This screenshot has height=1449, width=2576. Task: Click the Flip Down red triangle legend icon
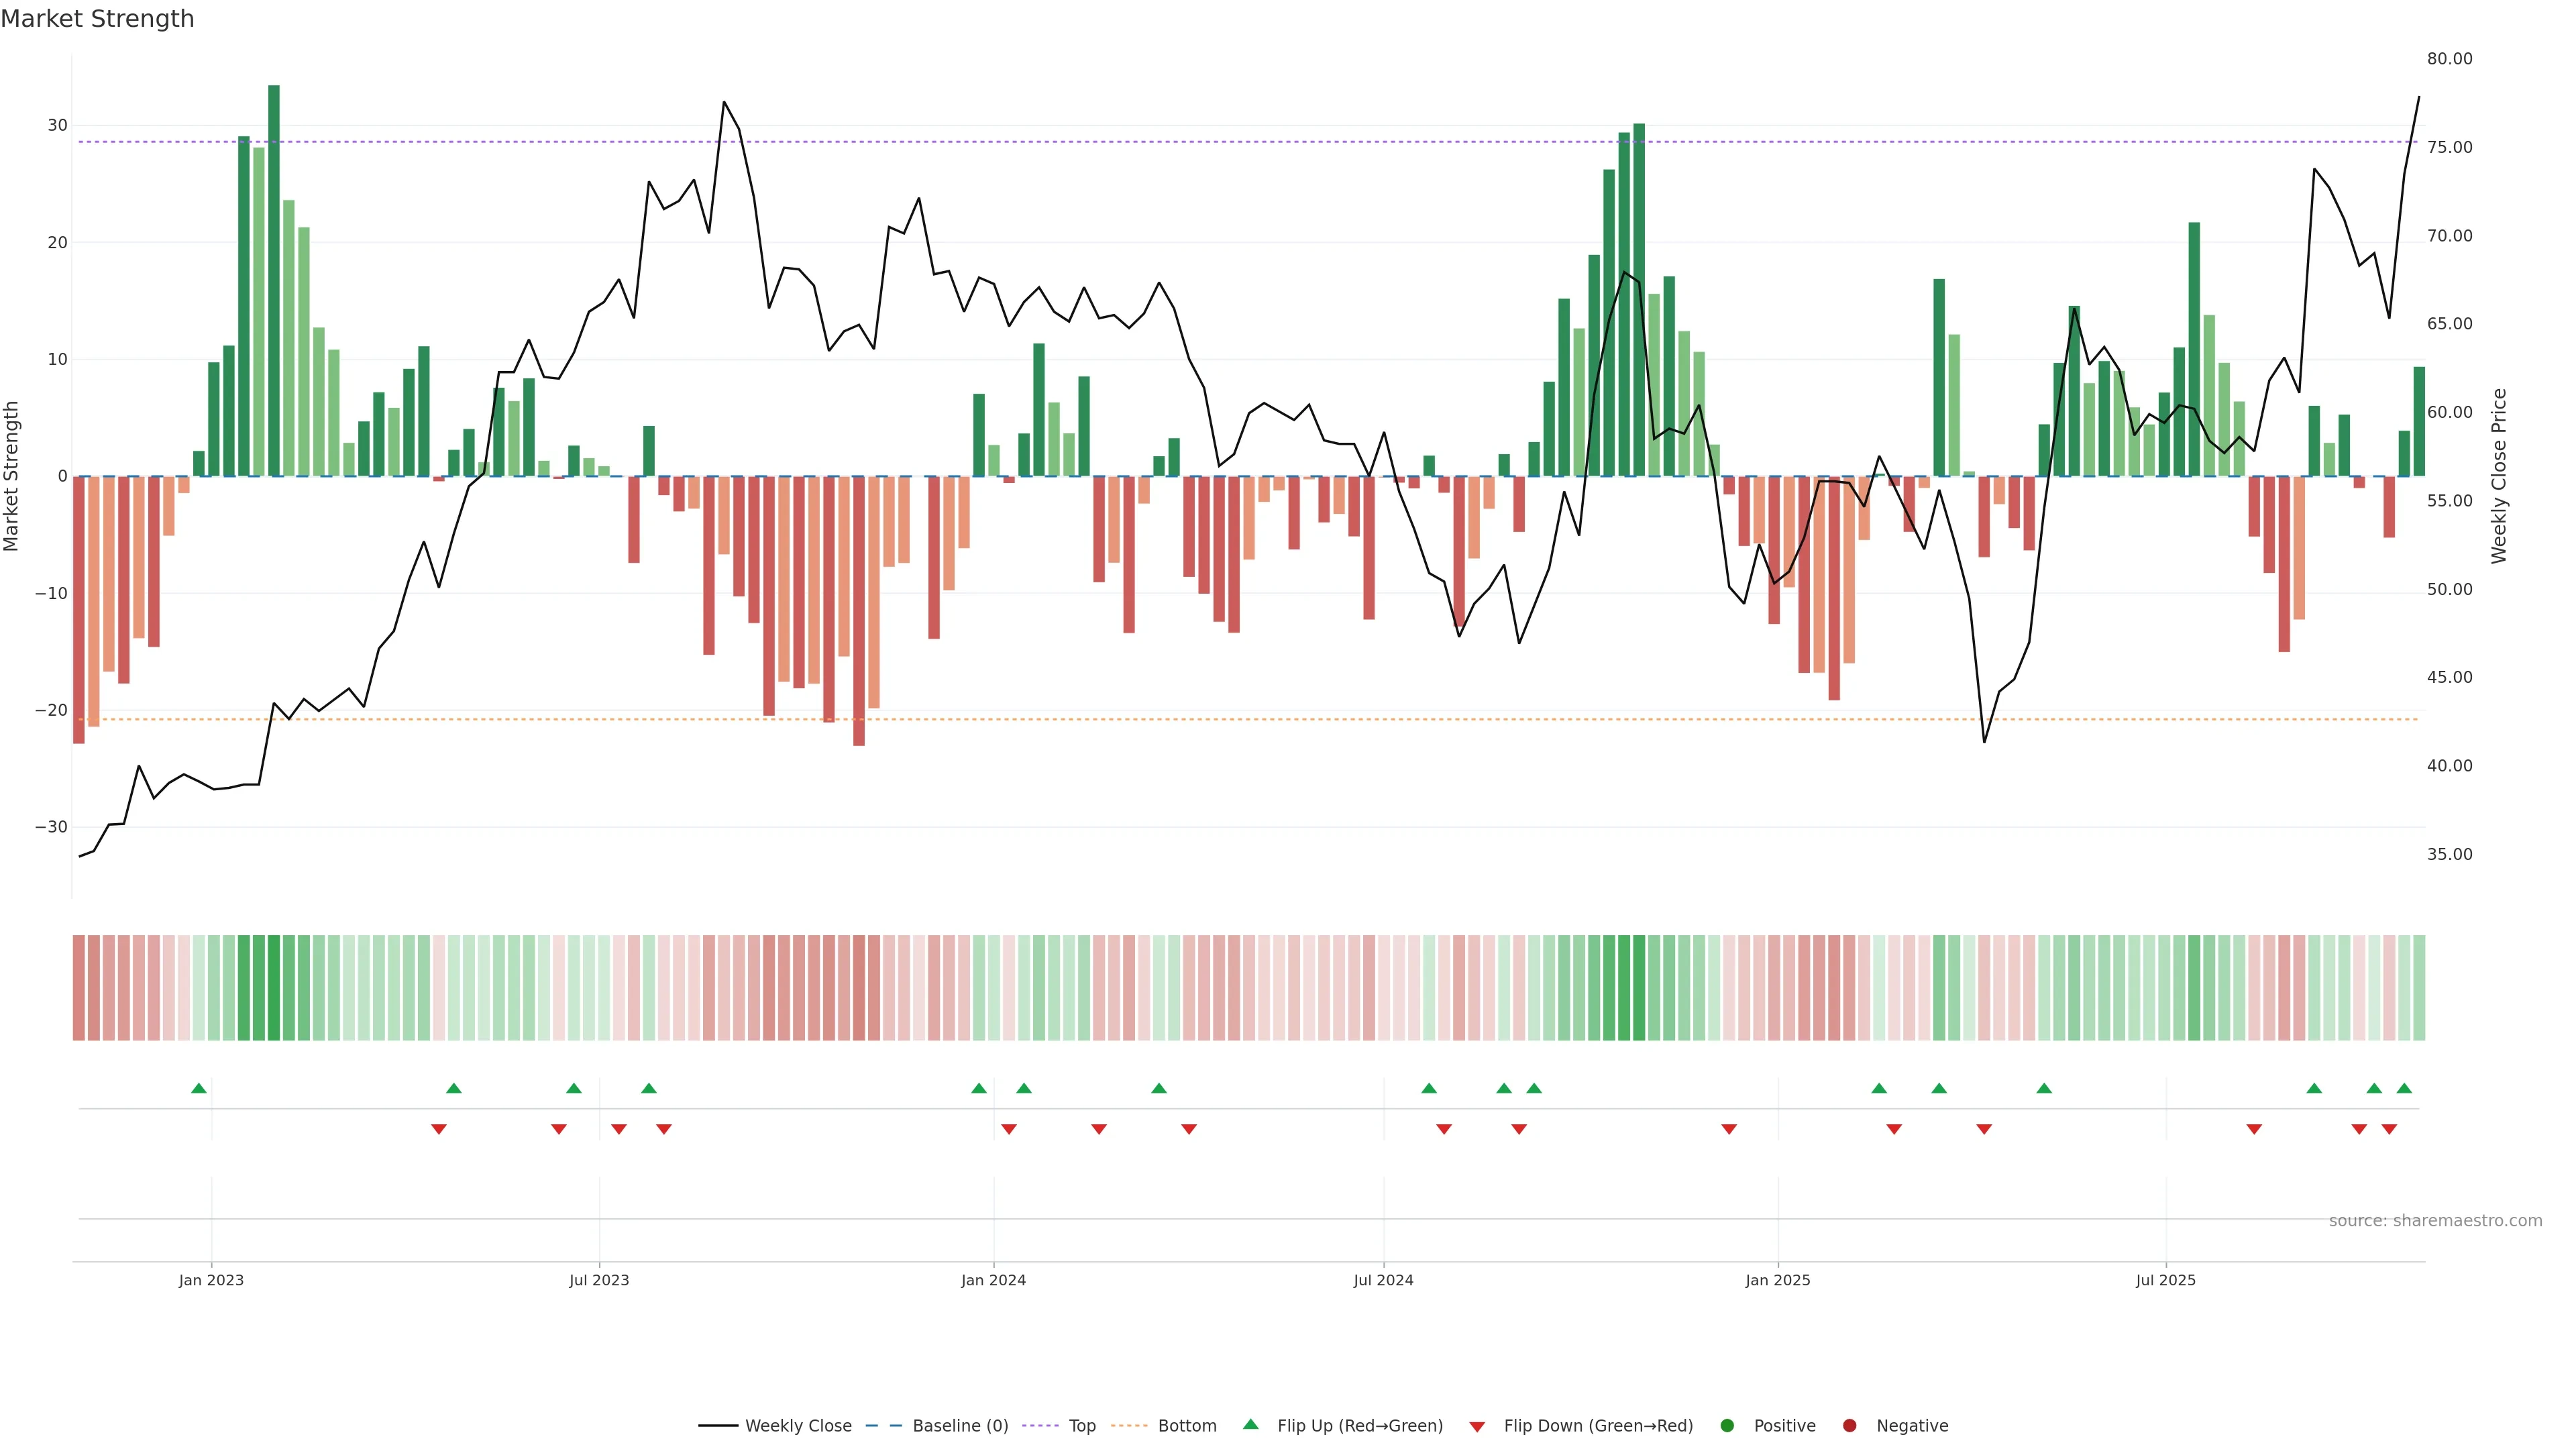tap(1477, 1427)
